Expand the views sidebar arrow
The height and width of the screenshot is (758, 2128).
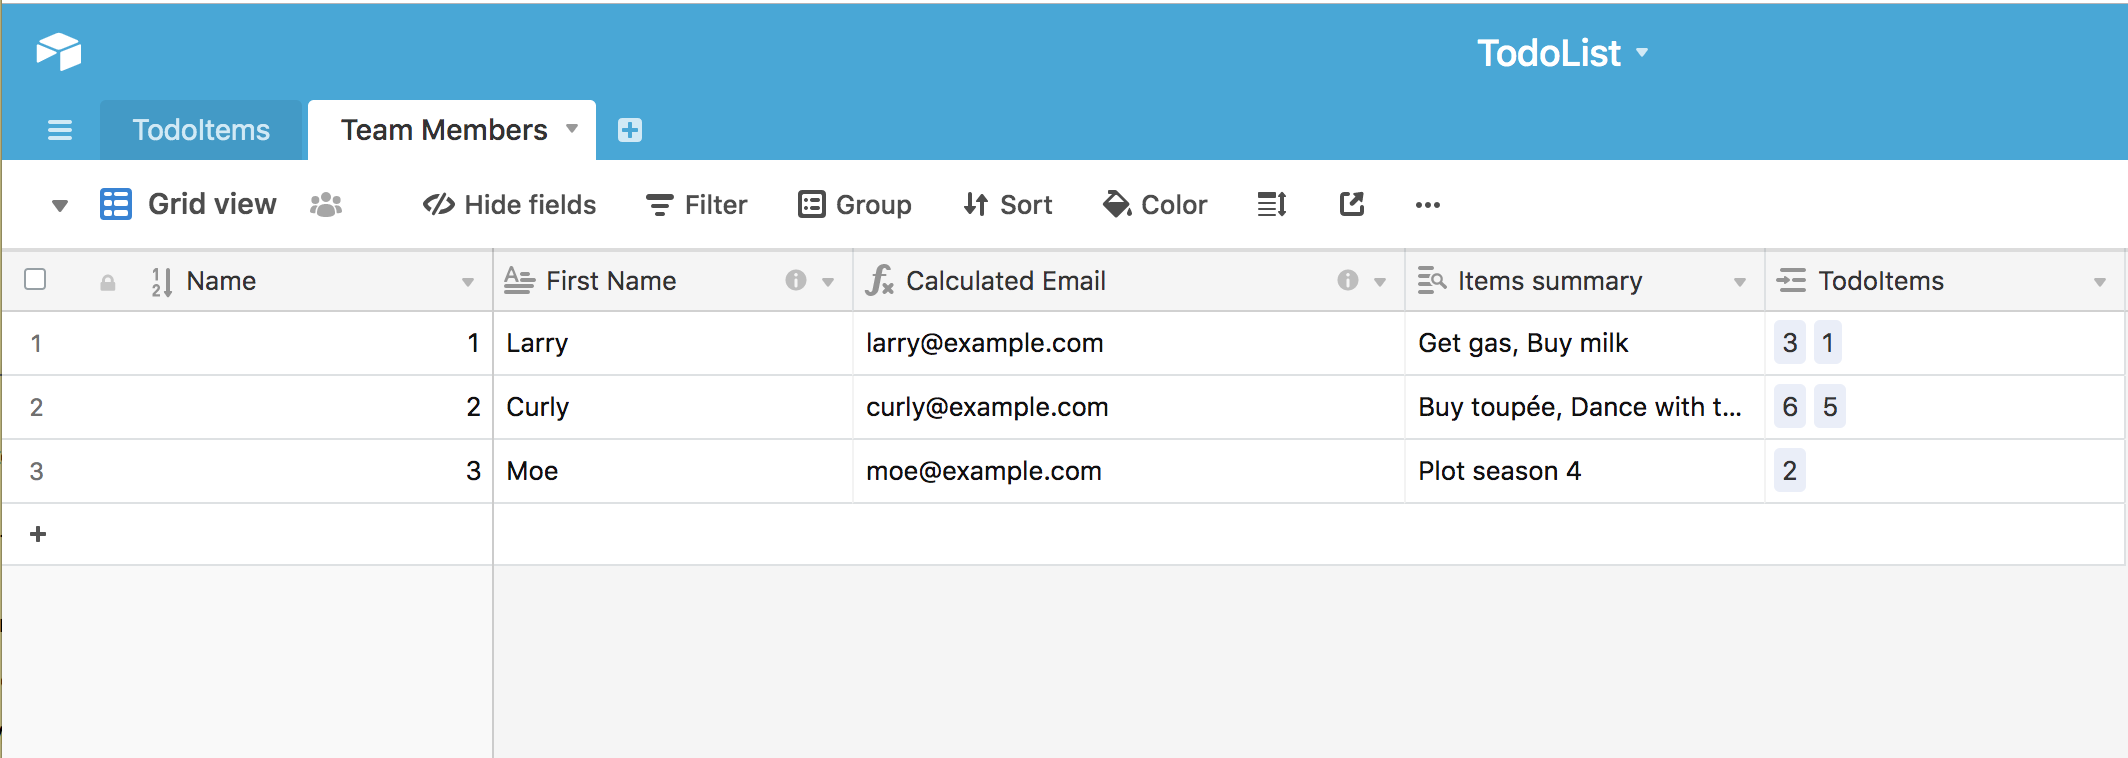[60, 206]
